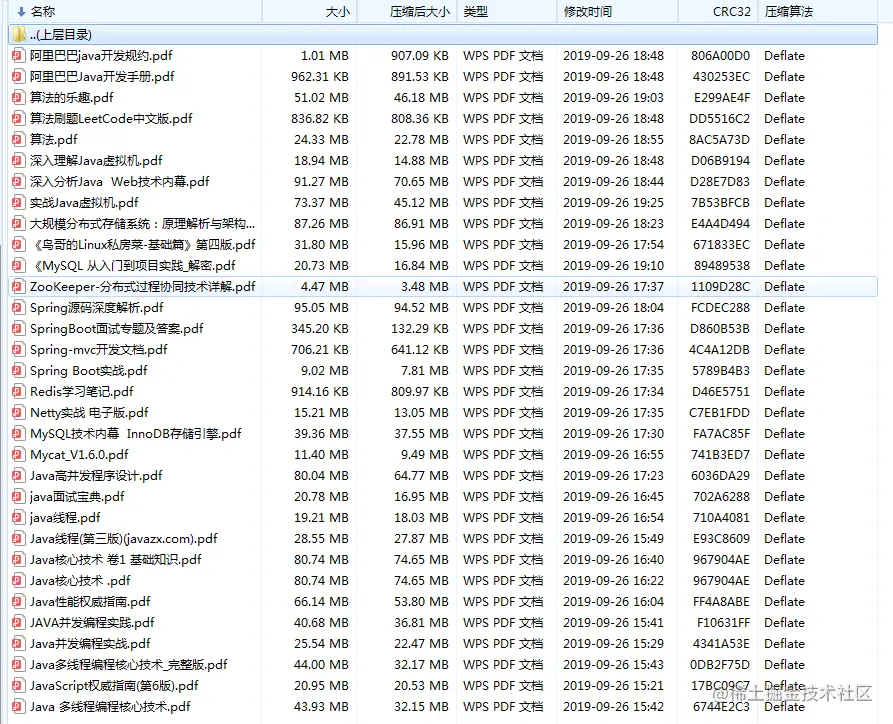The width and height of the screenshot is (893, 724).
Task: Click size value 962.31 KB
Action: (320, 76)
